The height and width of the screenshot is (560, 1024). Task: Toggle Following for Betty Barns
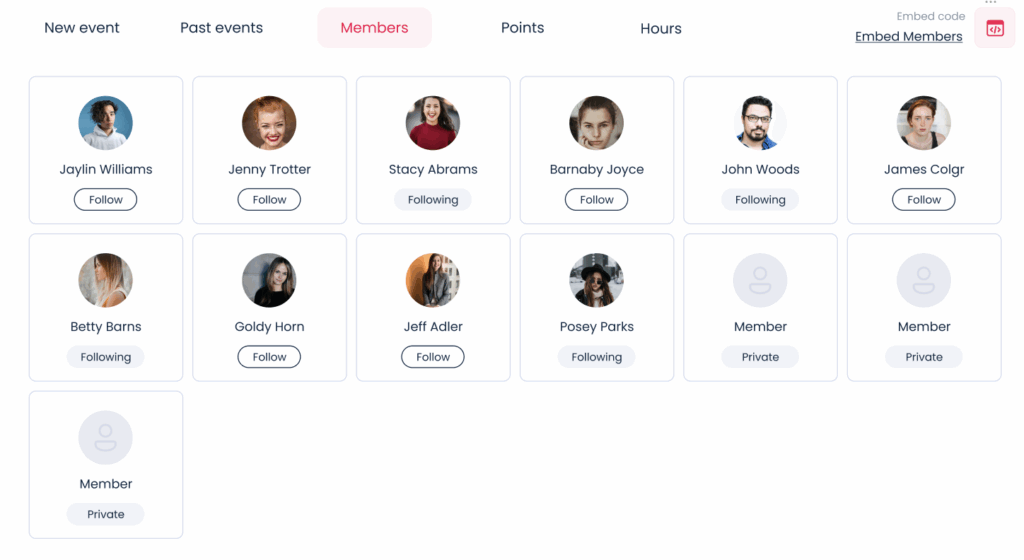[x=106, y=357]
